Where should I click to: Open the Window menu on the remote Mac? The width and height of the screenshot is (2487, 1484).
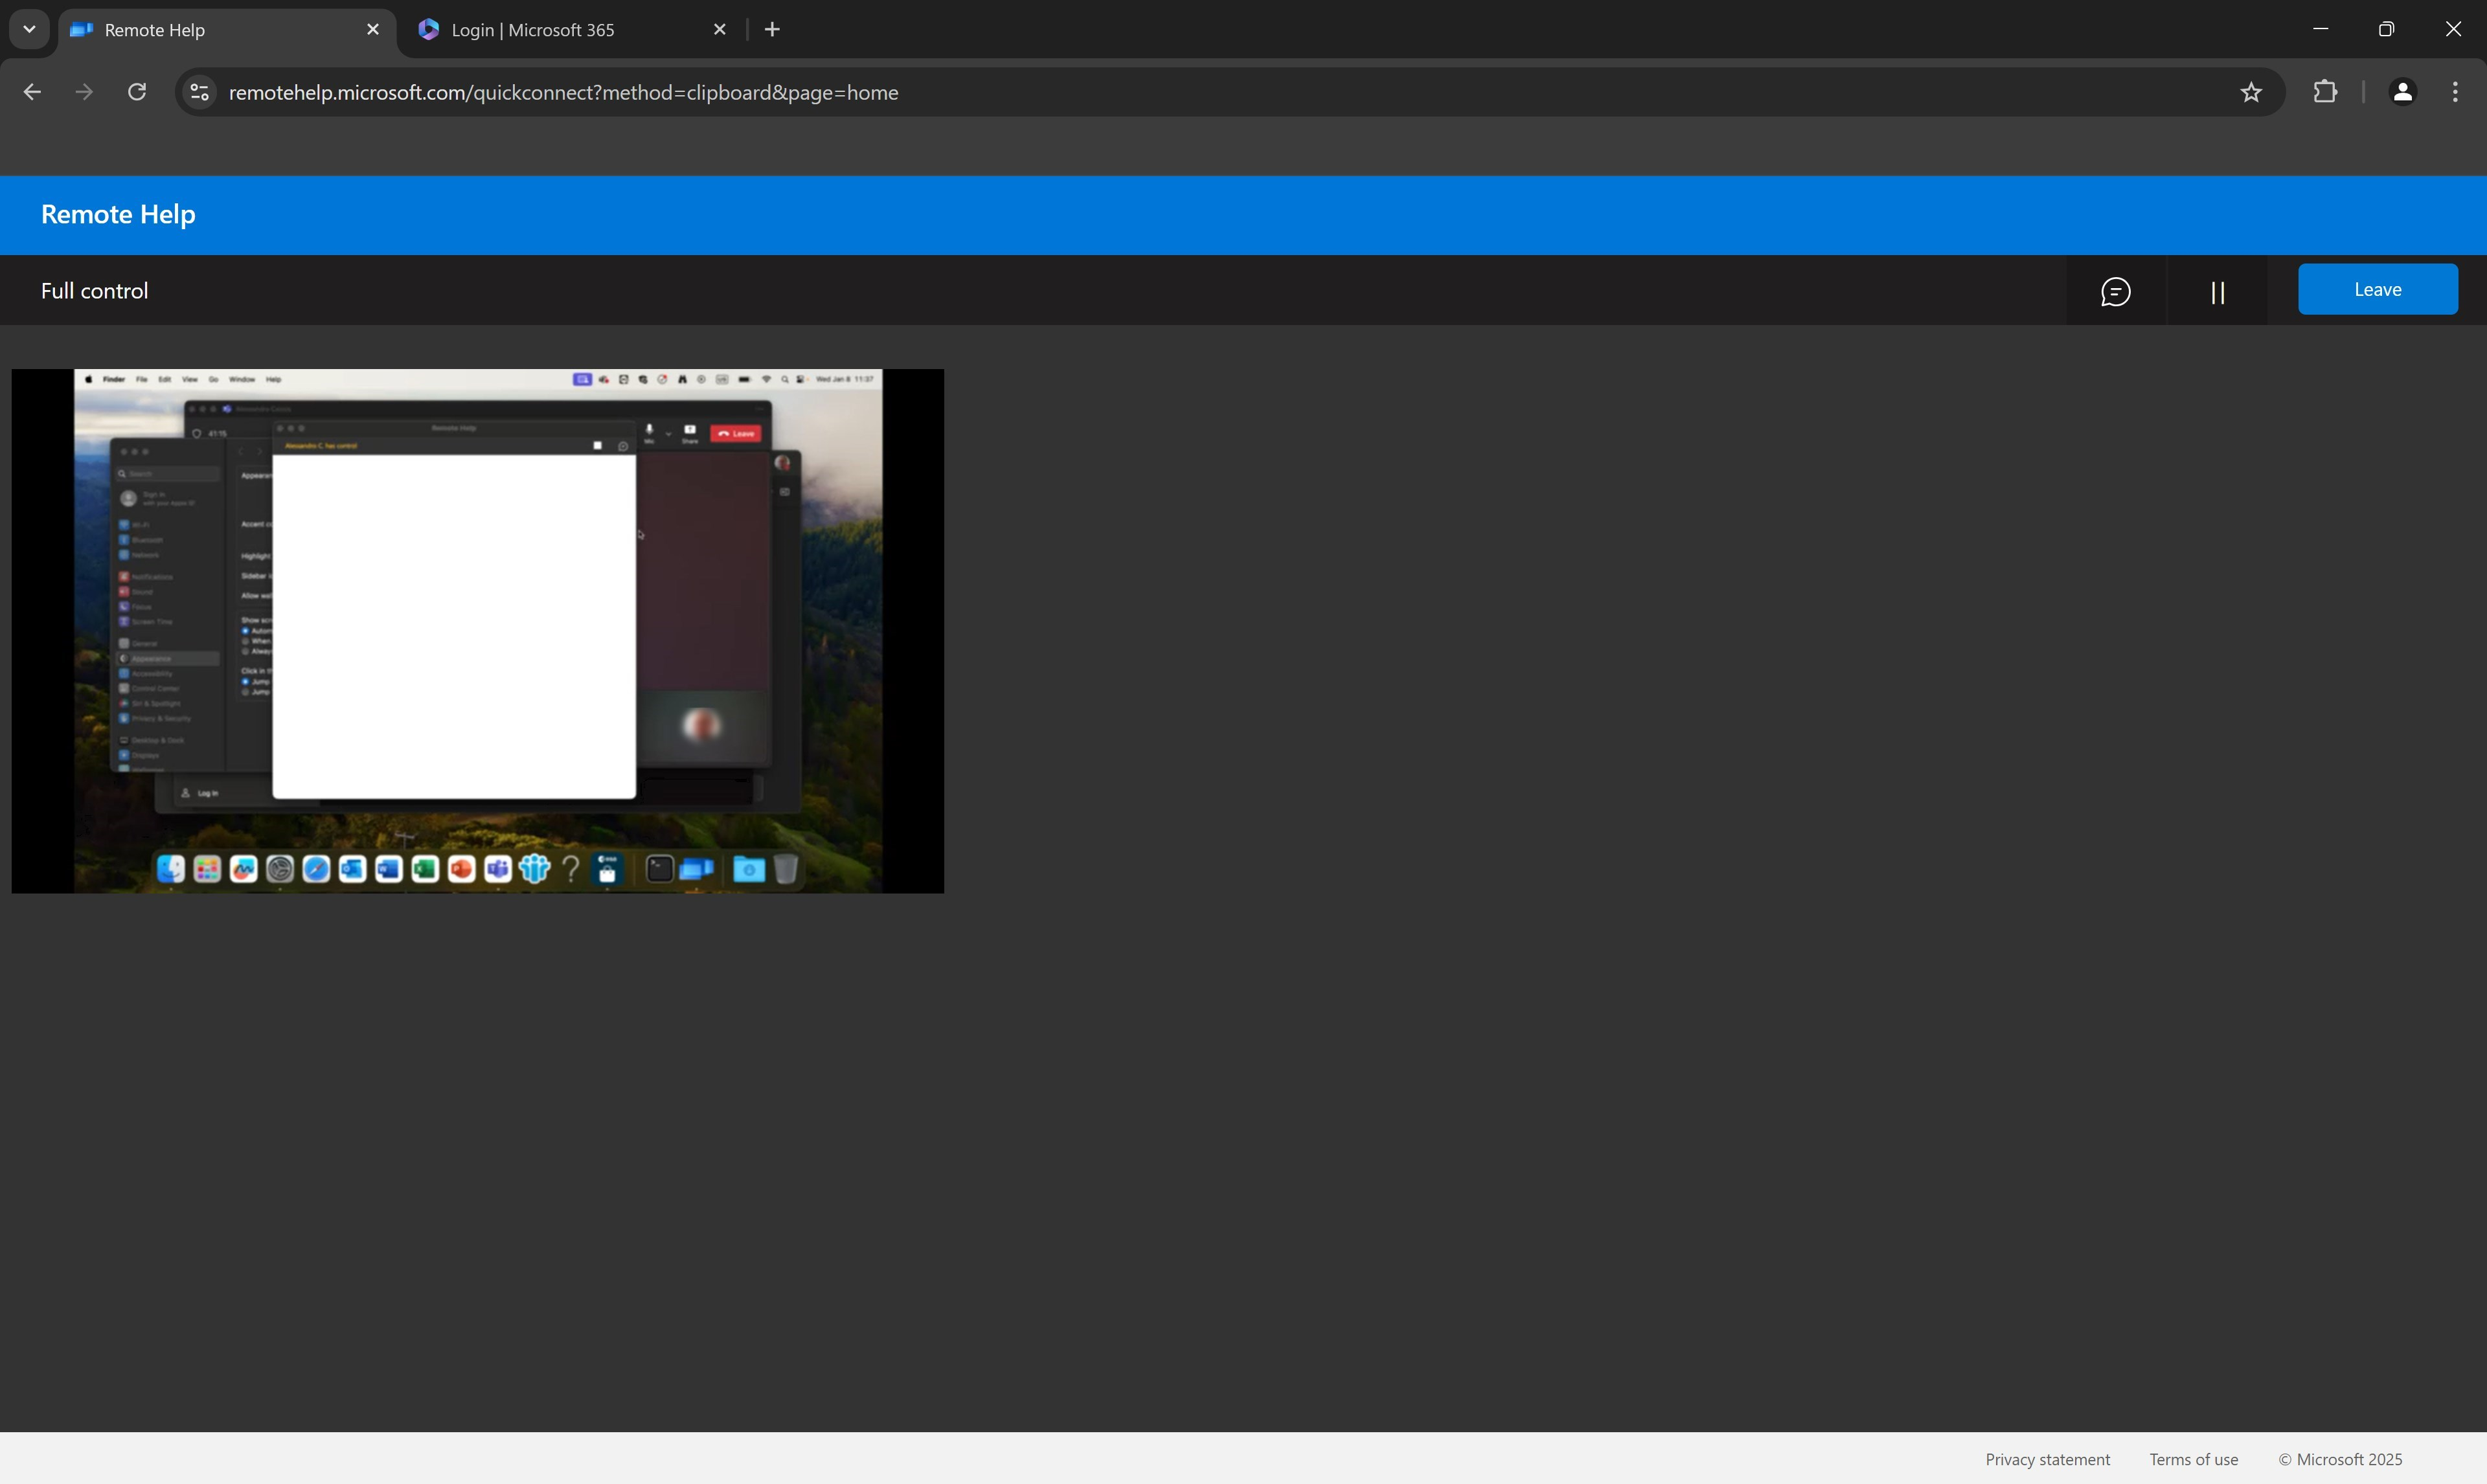[242, 380]
